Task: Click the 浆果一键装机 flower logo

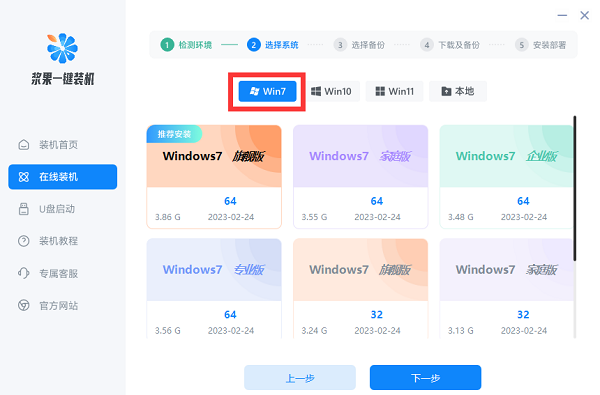Action: [62, 48]
